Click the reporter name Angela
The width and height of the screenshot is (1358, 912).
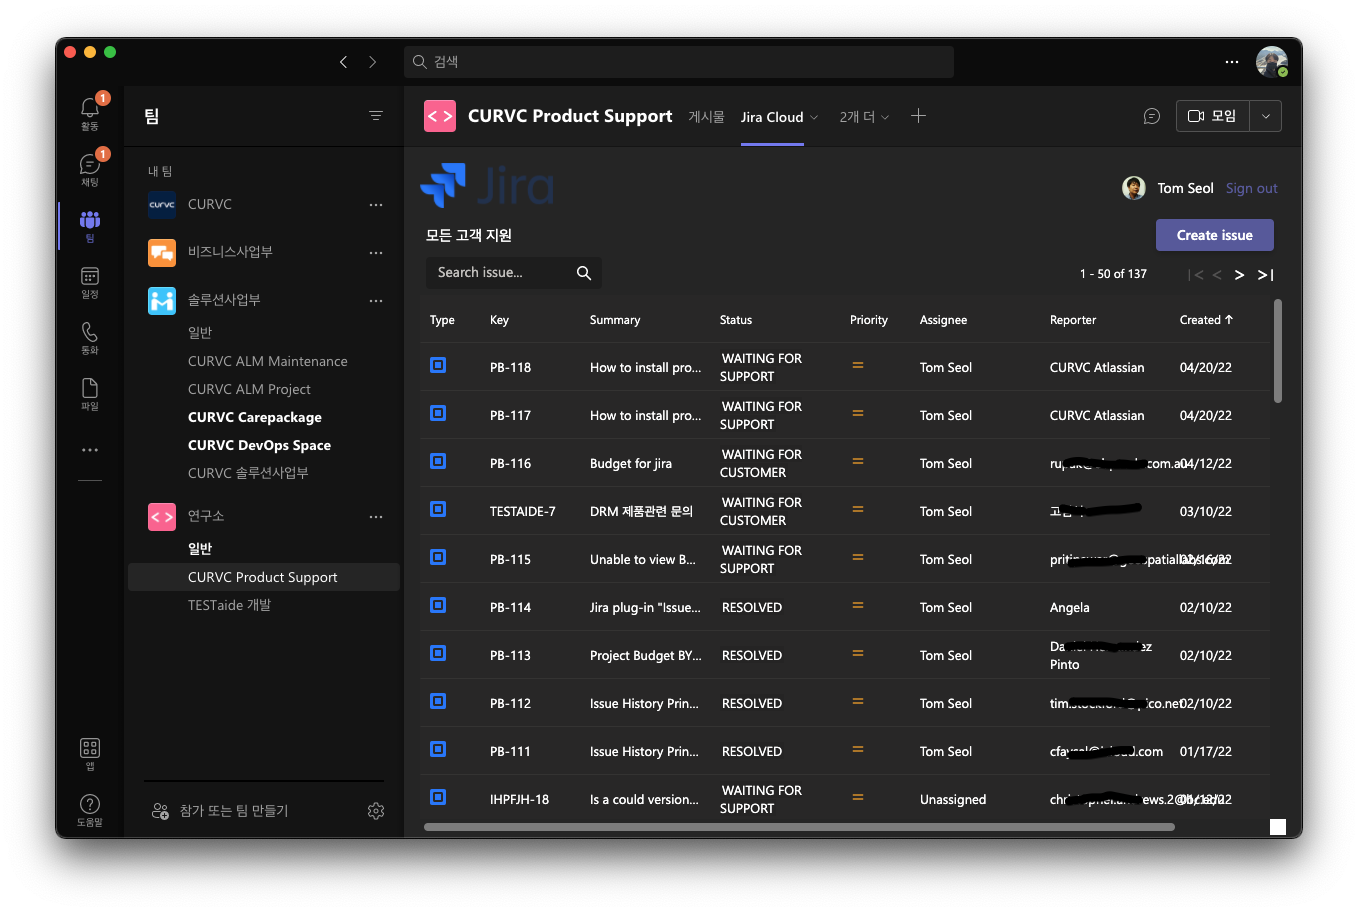point(1070,607)
